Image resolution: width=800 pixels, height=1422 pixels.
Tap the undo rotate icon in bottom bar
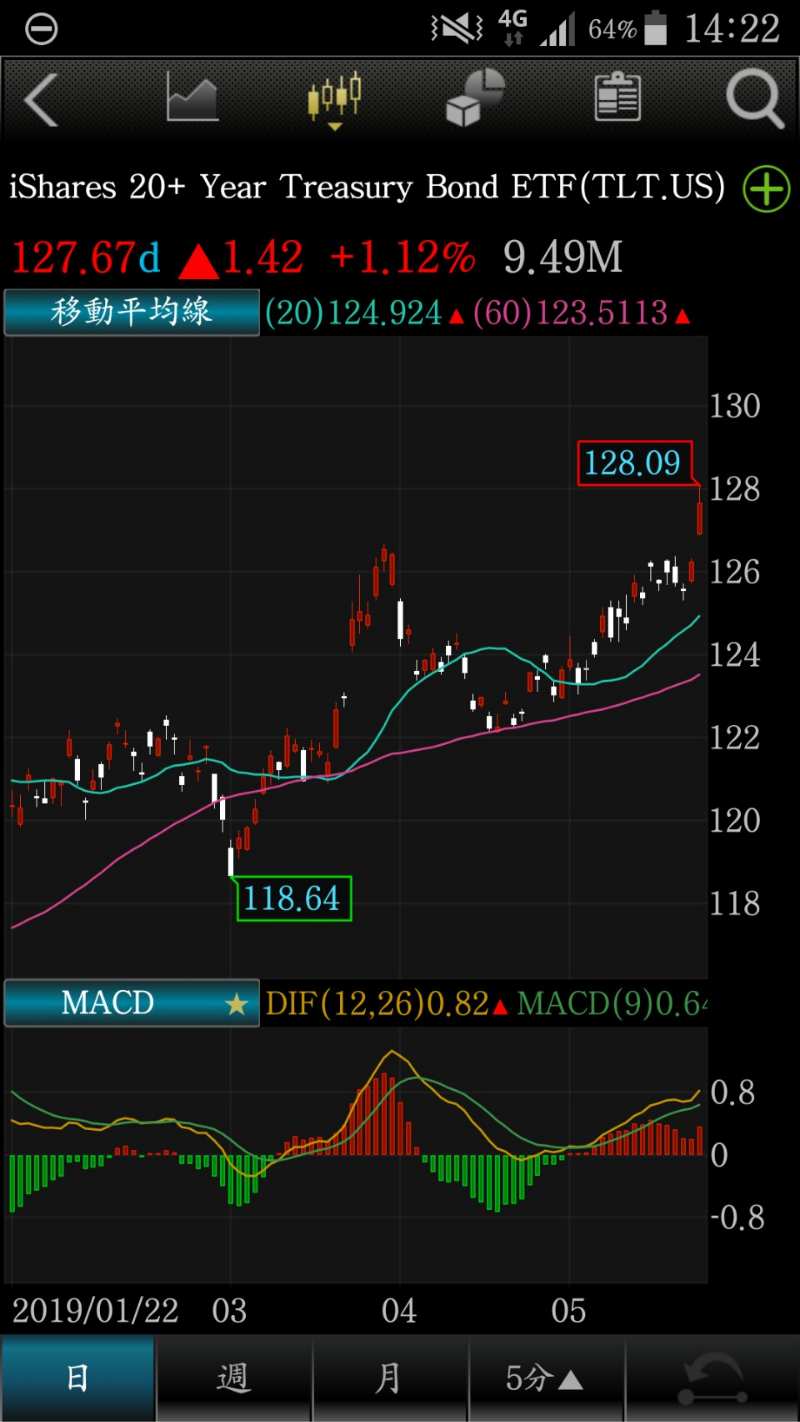pos(712,1380)
